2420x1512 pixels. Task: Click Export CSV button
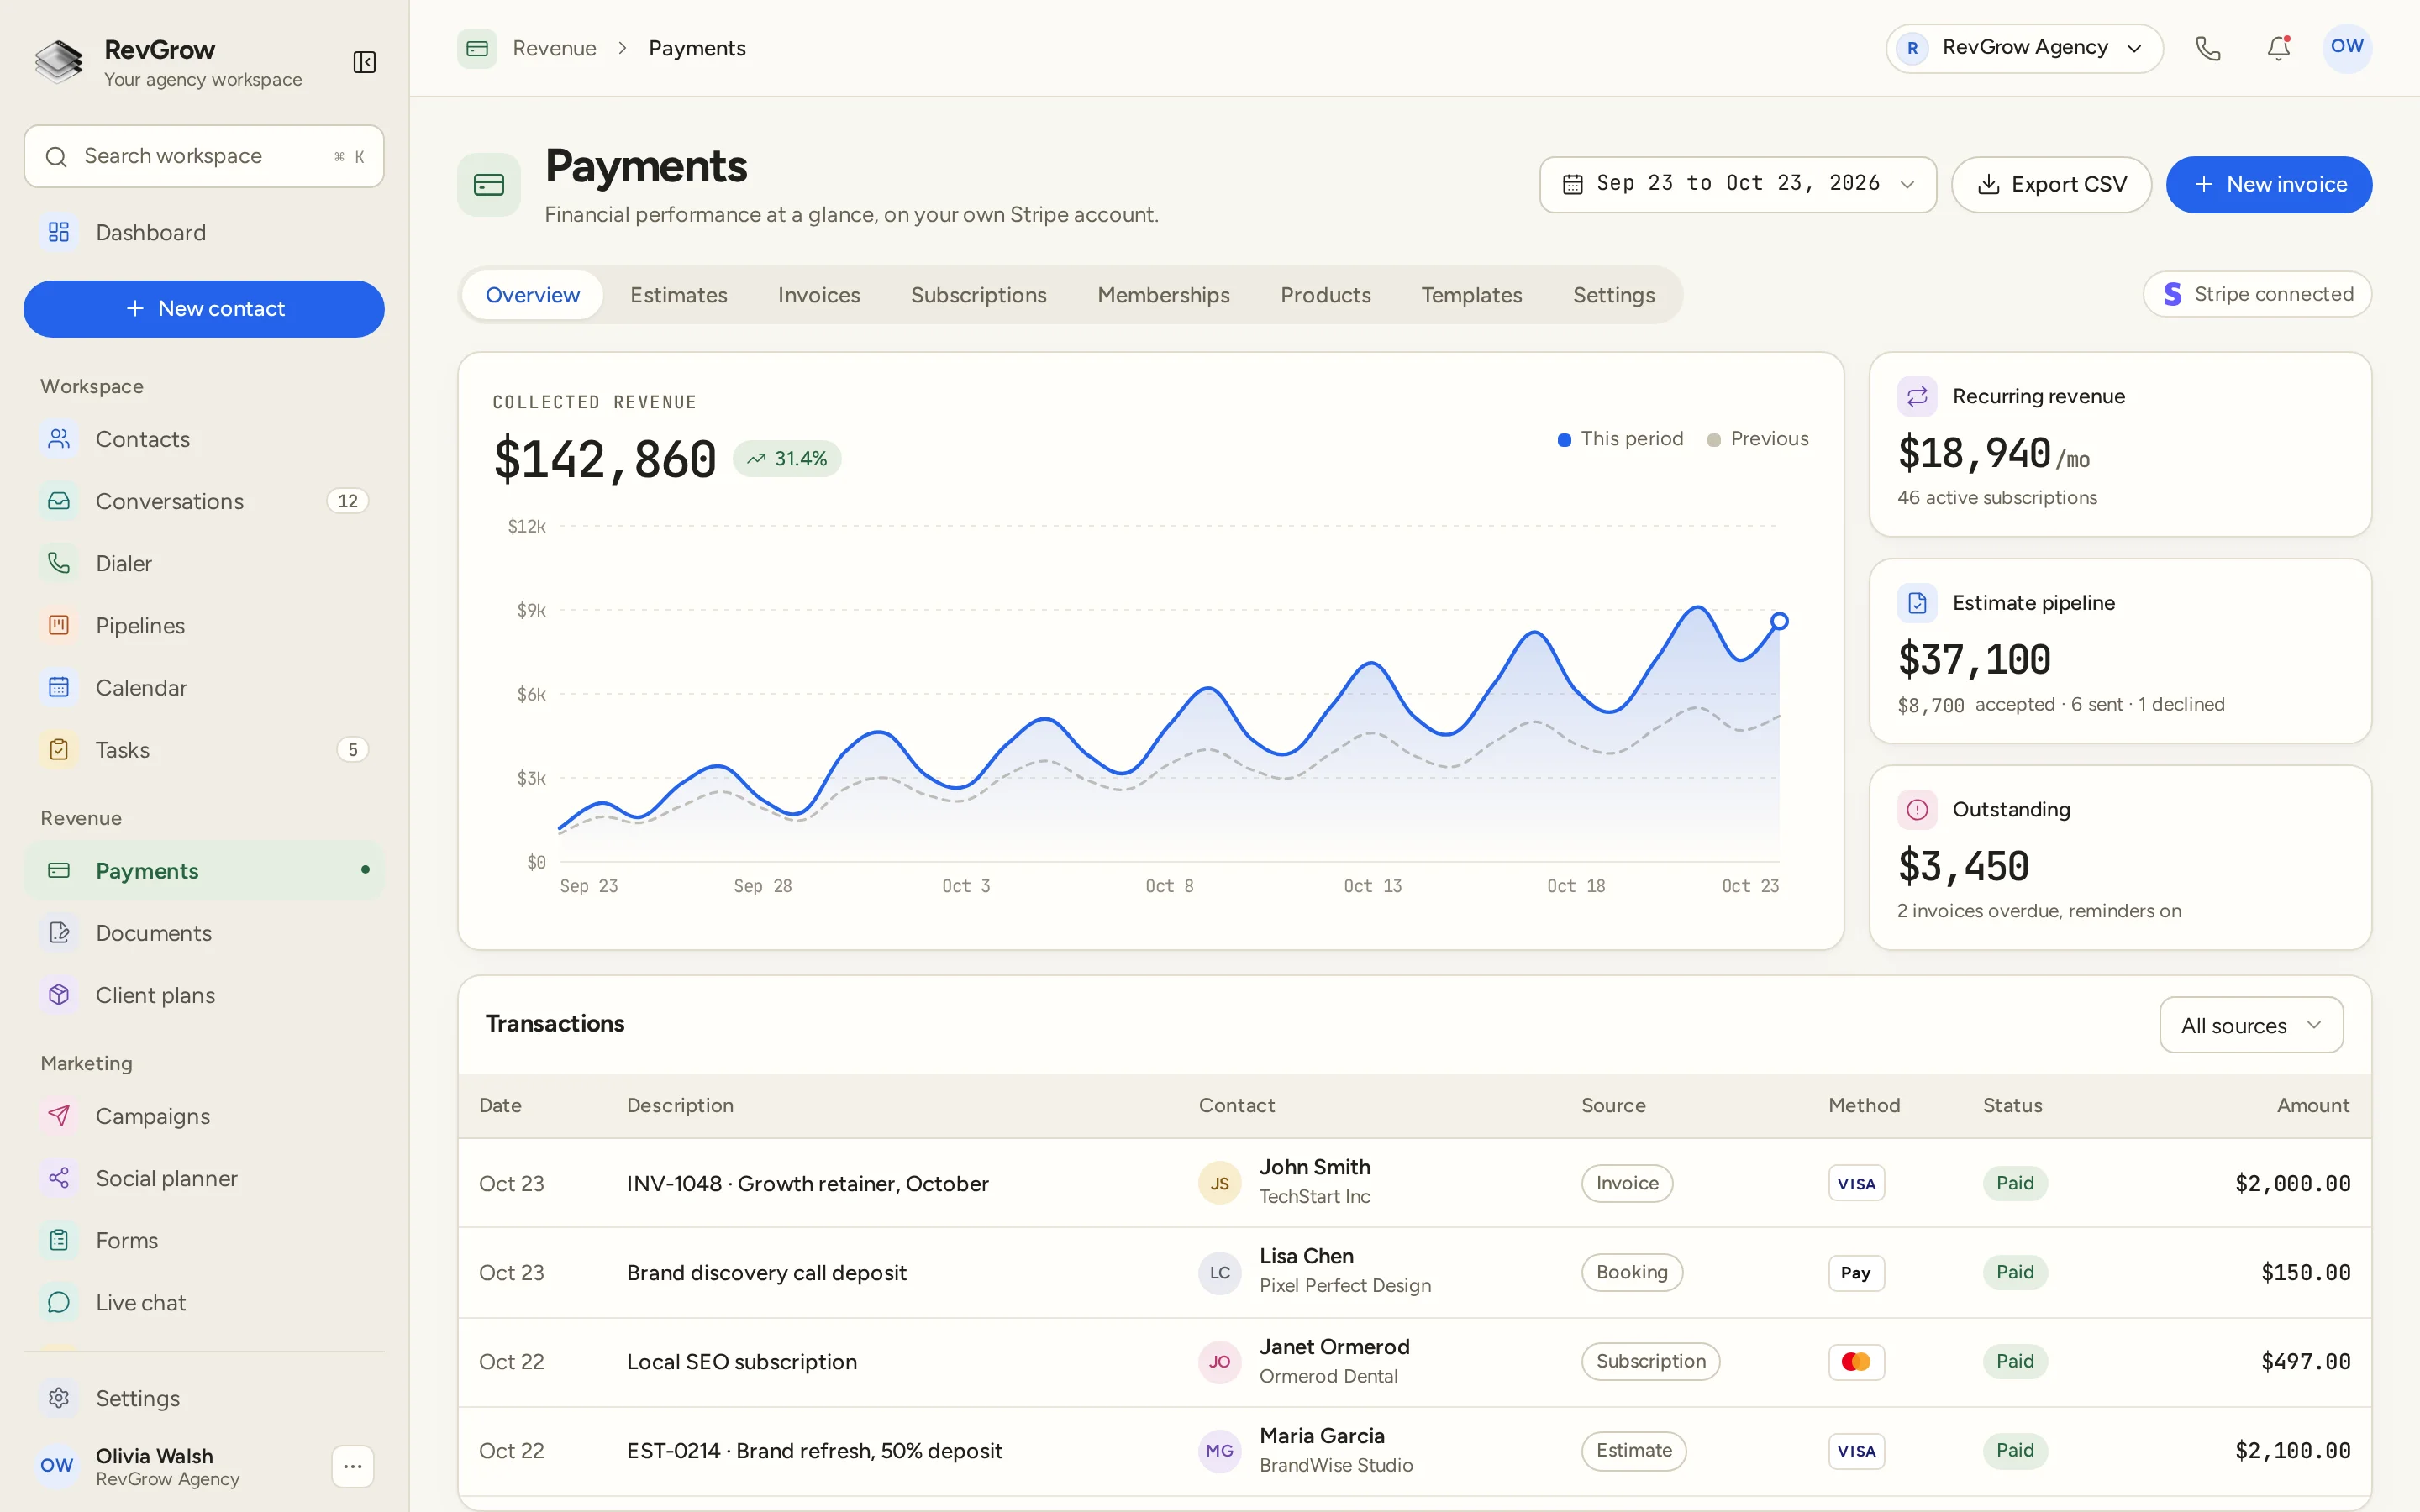pos(2051,184)
